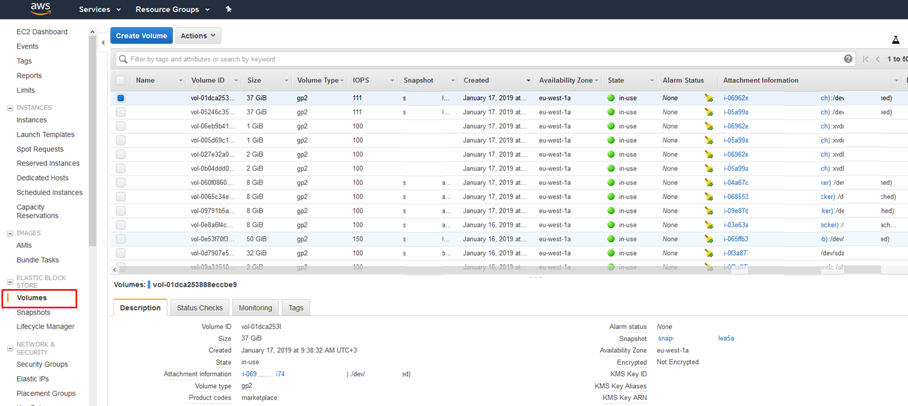Select checkbox for vol-0e53f70f3 volume

tap(120, 239)
